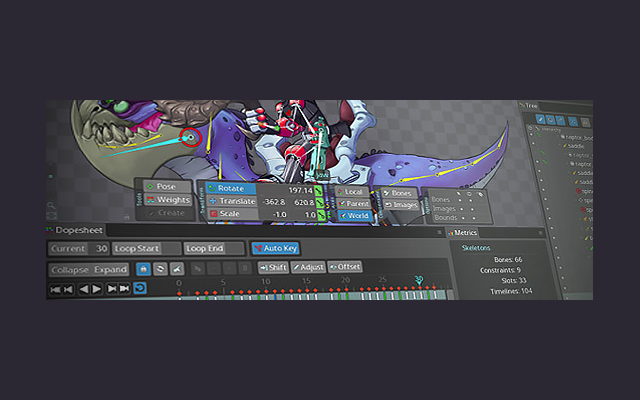The height and width of the screenshot is (400, 640).
Task: Toggle the blue lock icon in Dopesheet
Action: coord(143,269)
